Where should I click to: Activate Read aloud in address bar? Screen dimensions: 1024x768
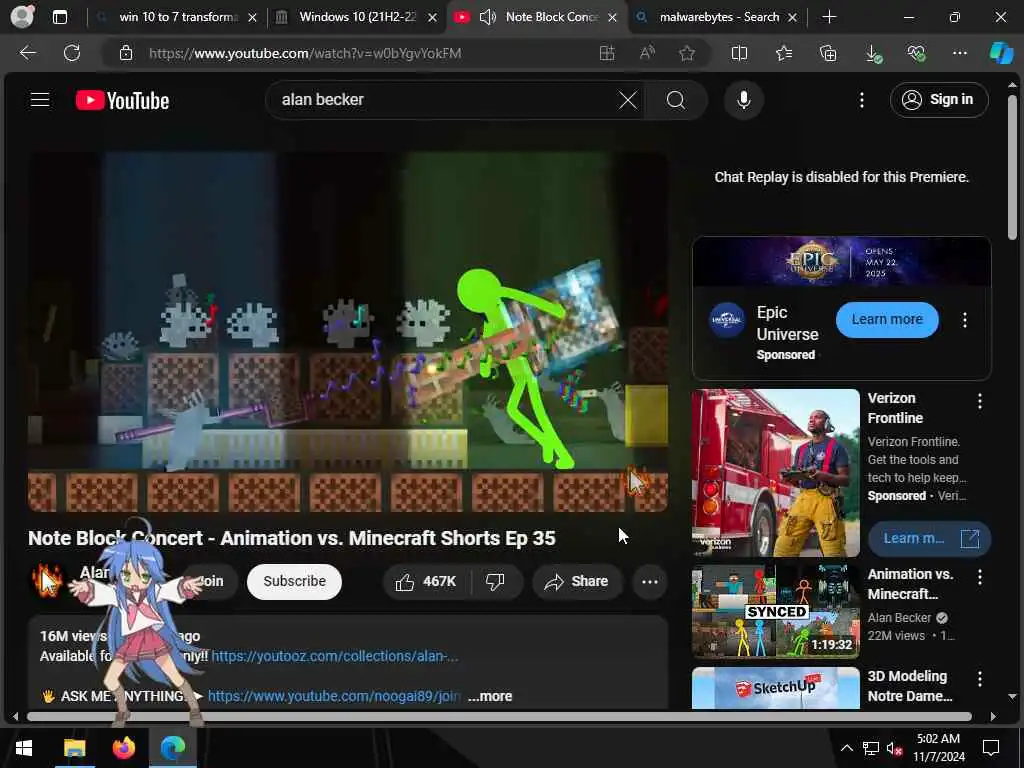647,54
